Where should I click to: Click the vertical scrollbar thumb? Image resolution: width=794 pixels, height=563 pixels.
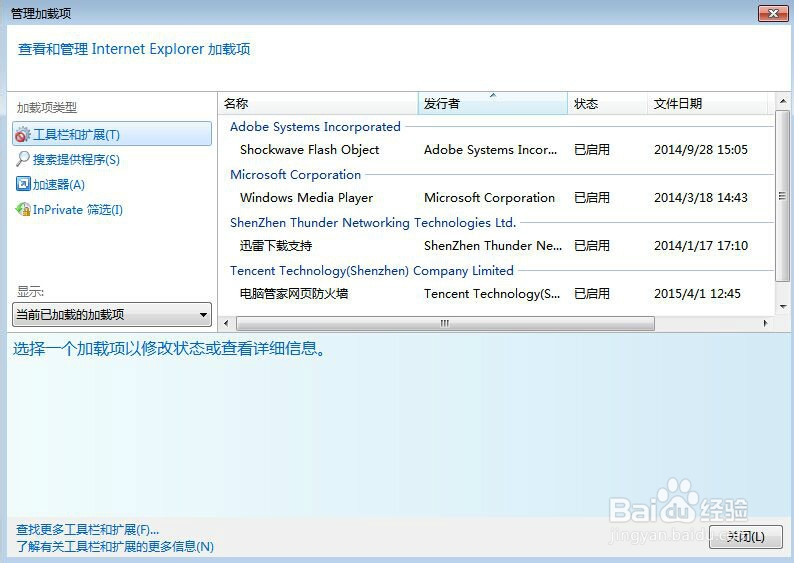click(783, 196)
